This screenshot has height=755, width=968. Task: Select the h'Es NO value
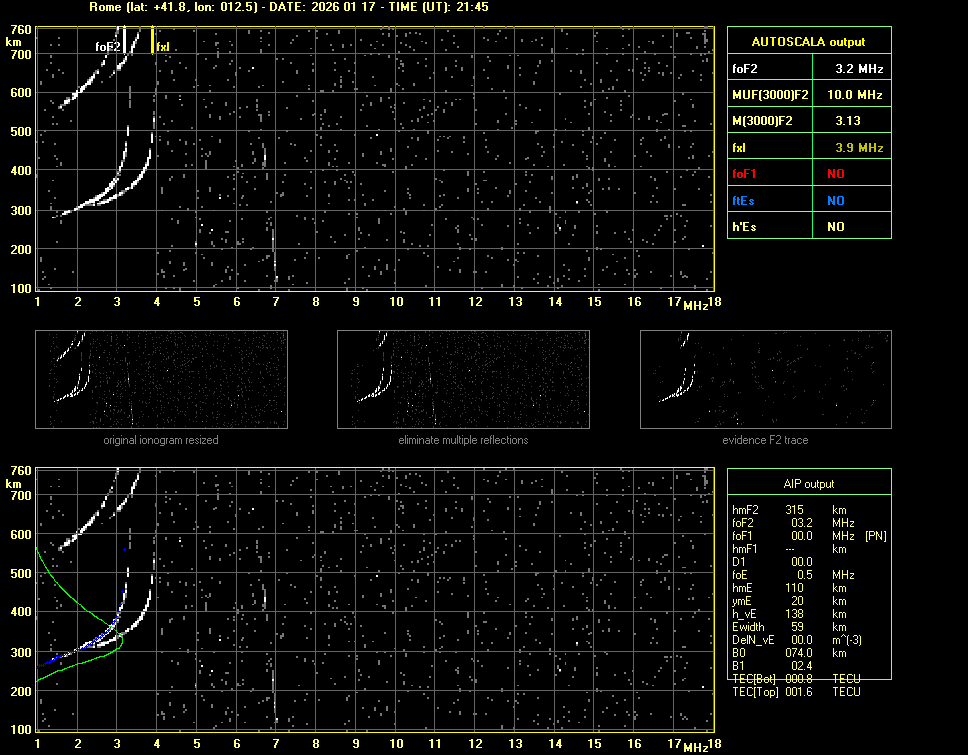[835, 227]
